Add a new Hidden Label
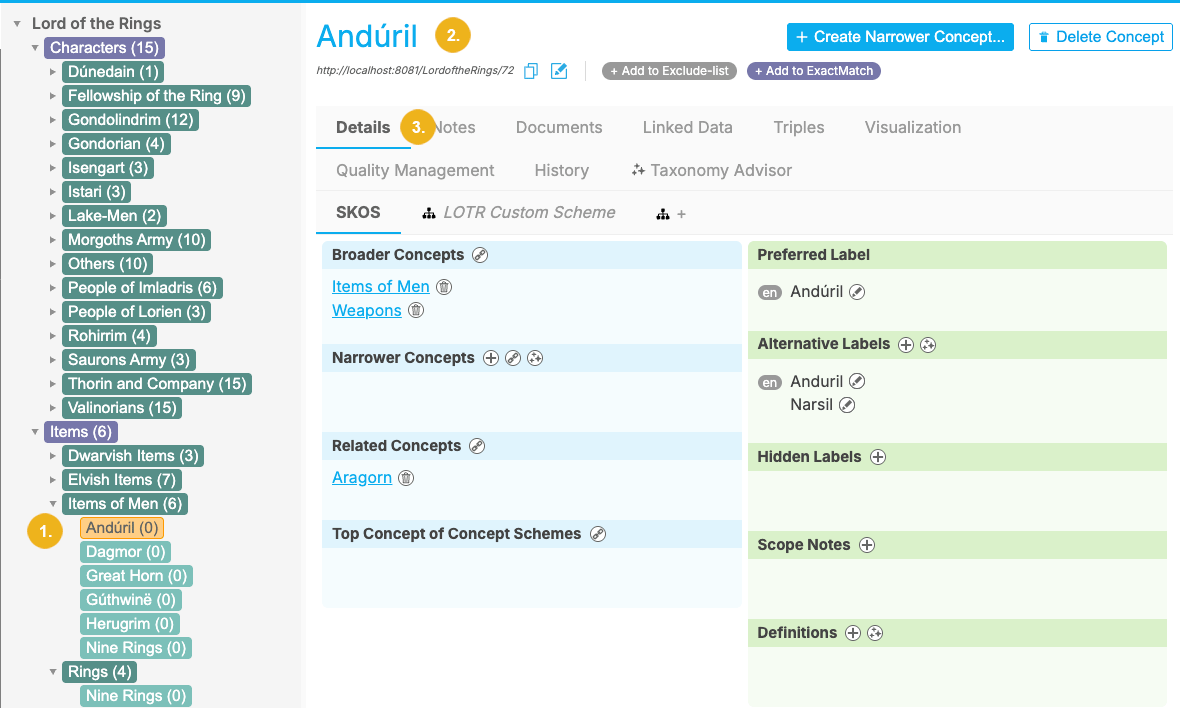 tap(878, 457)
